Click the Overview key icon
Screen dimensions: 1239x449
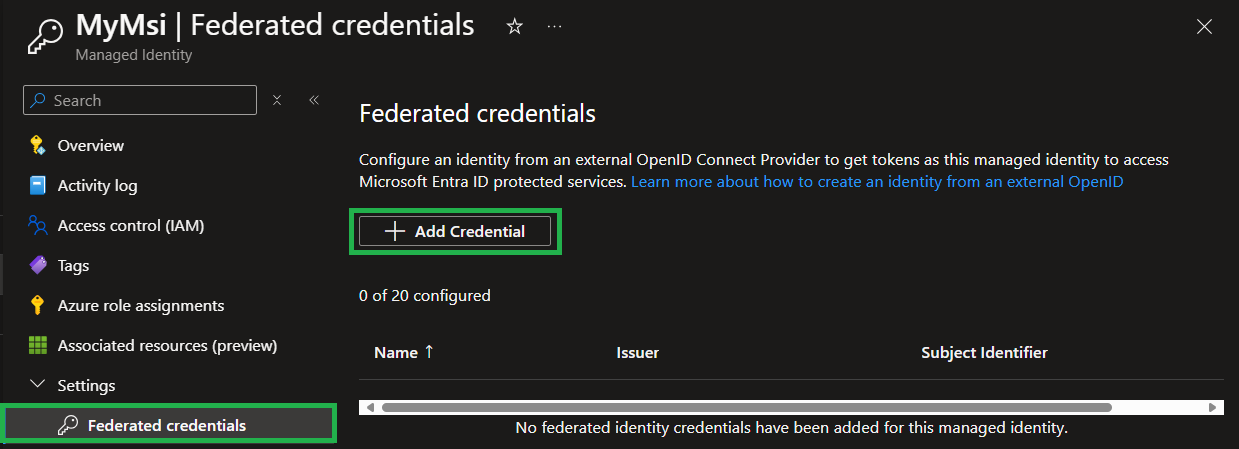coord(38,145)
